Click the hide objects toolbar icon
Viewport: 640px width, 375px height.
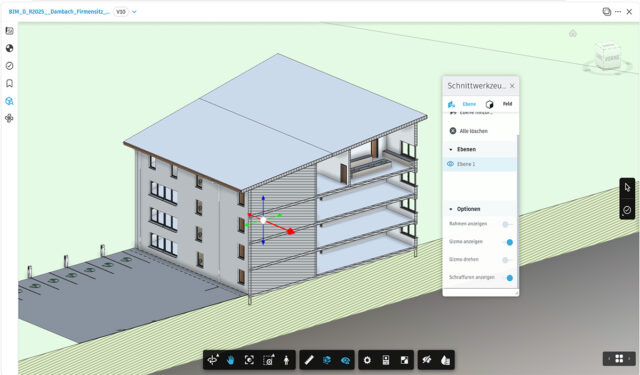pos(427,359)
